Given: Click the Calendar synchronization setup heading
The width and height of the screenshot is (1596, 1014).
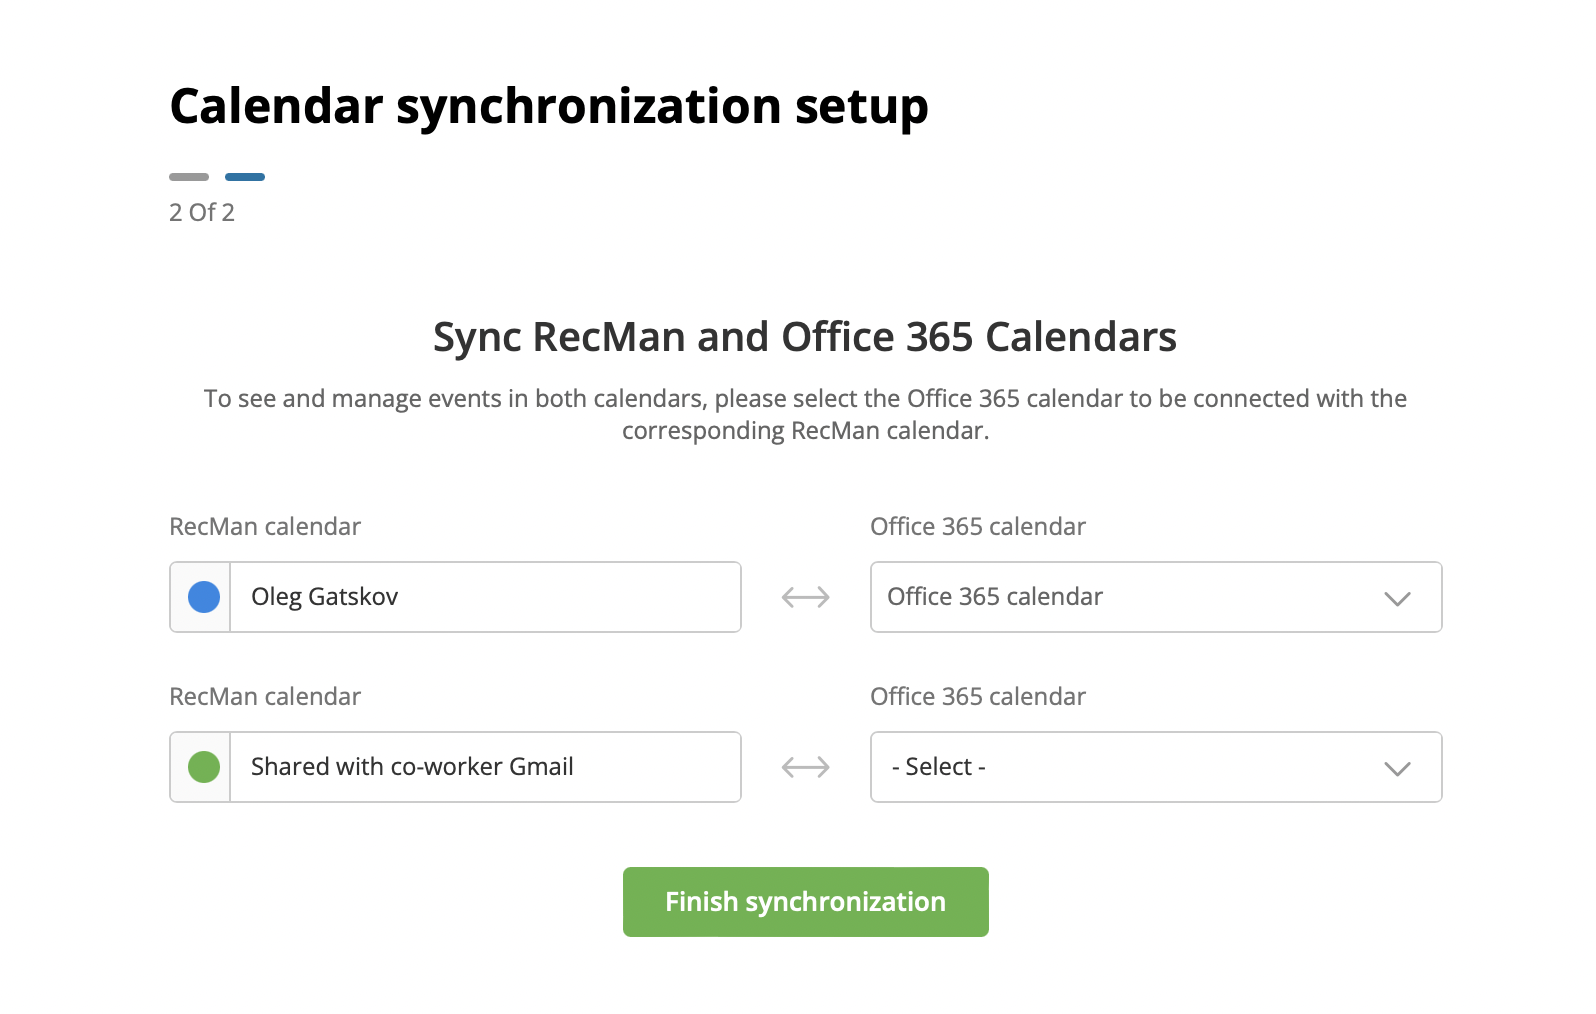Looking at the screenshot, I should click(549, 106).
